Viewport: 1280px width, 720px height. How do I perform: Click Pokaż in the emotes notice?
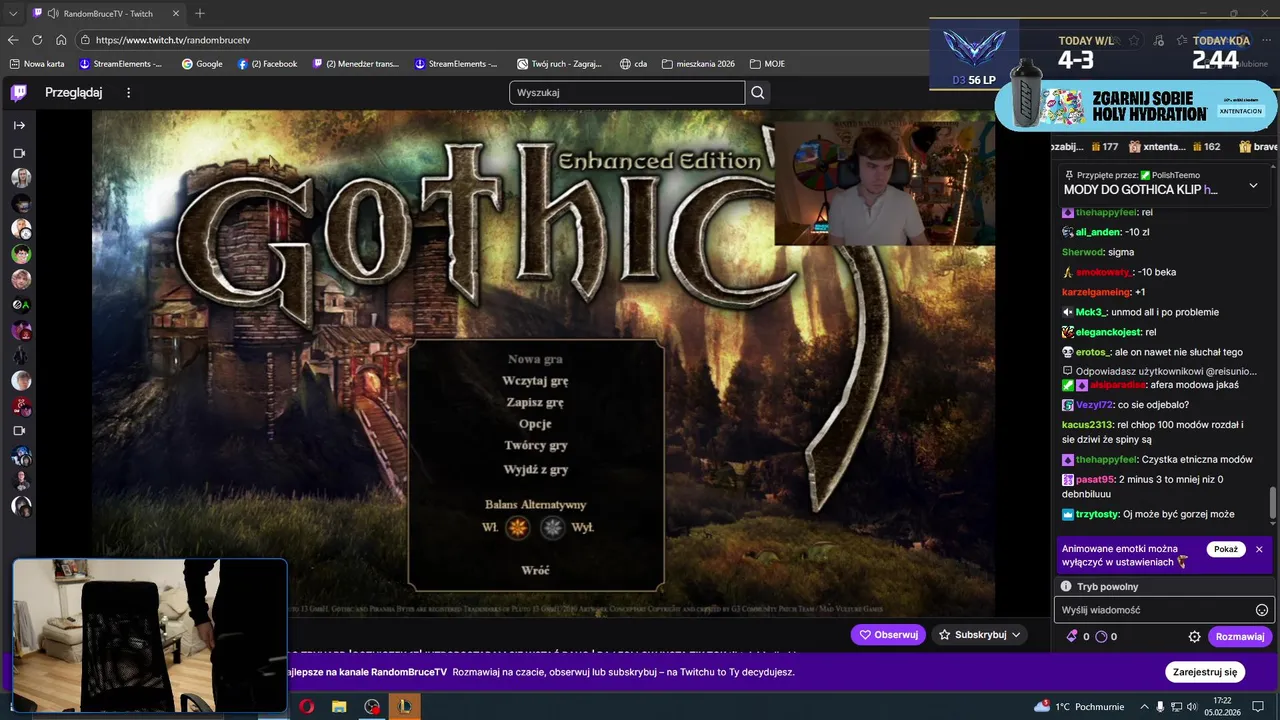[1225, 549]
